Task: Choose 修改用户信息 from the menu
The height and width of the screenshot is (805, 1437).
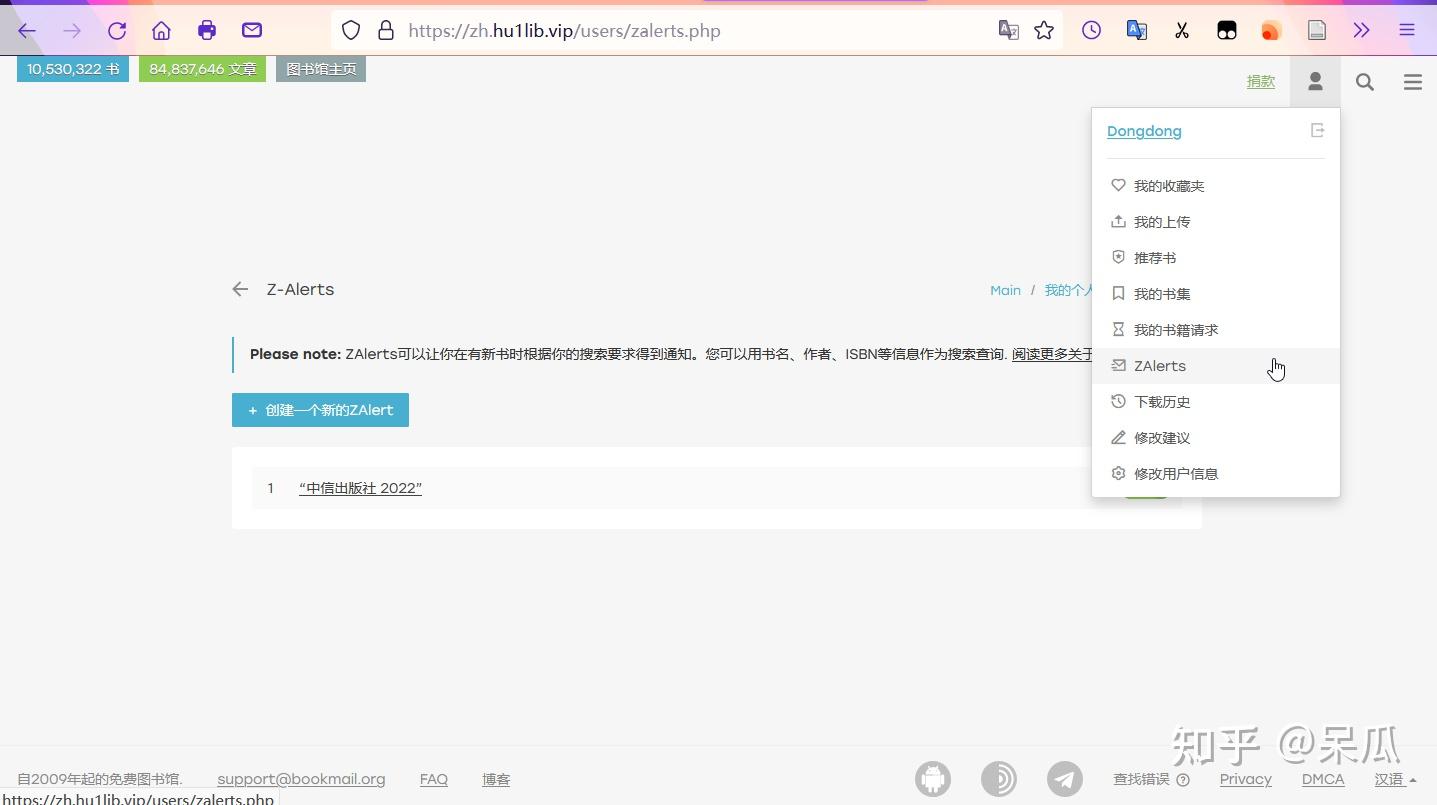Action: 1177,473
